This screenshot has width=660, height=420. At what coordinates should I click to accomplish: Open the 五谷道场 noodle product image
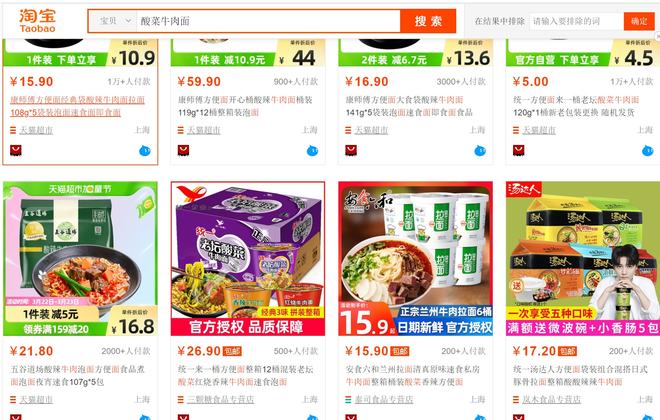(x=80, y=258)
